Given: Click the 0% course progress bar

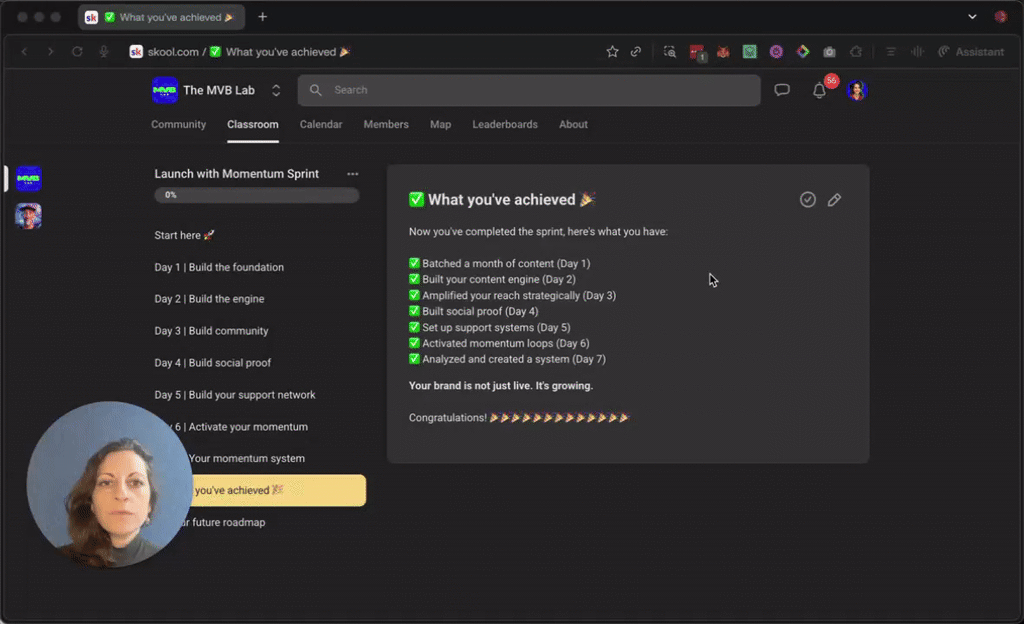Looking at the screenshot, I should pyautogui.click(x=257, y=195).
